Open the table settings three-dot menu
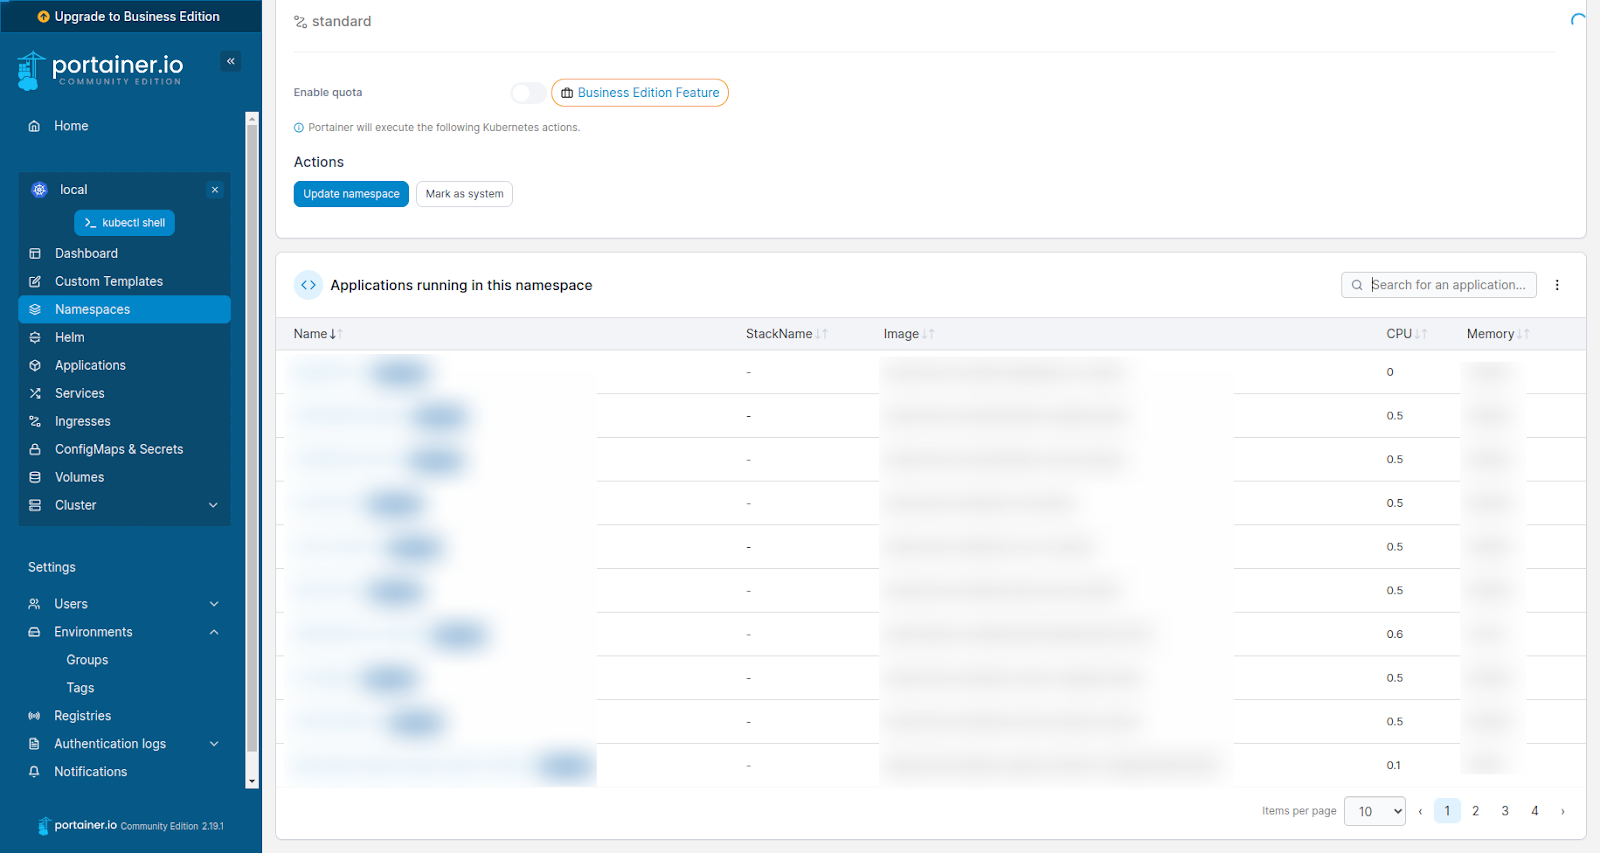 pos(1557,285)
